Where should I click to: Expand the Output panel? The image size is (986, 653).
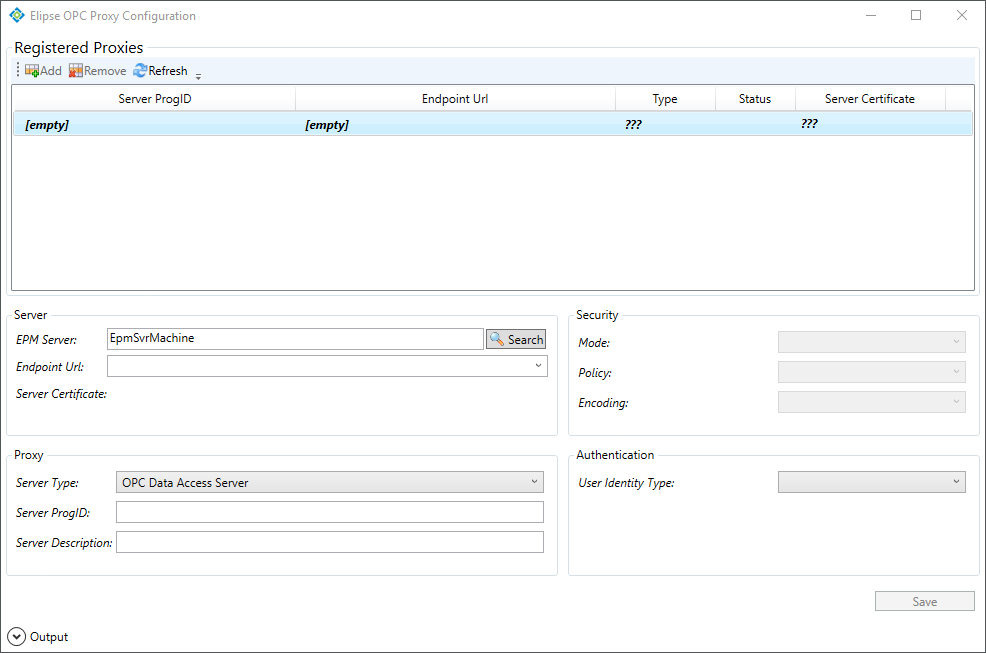click(15, 636)
